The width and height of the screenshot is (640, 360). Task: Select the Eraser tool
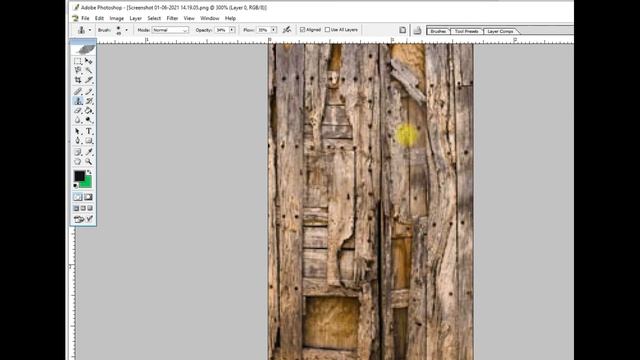click(78, 111)
